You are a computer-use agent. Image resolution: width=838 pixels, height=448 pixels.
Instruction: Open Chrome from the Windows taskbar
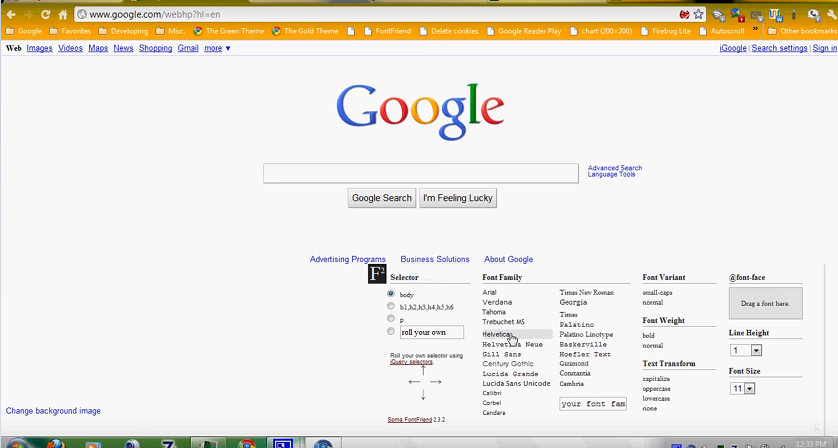coord(247,444)
